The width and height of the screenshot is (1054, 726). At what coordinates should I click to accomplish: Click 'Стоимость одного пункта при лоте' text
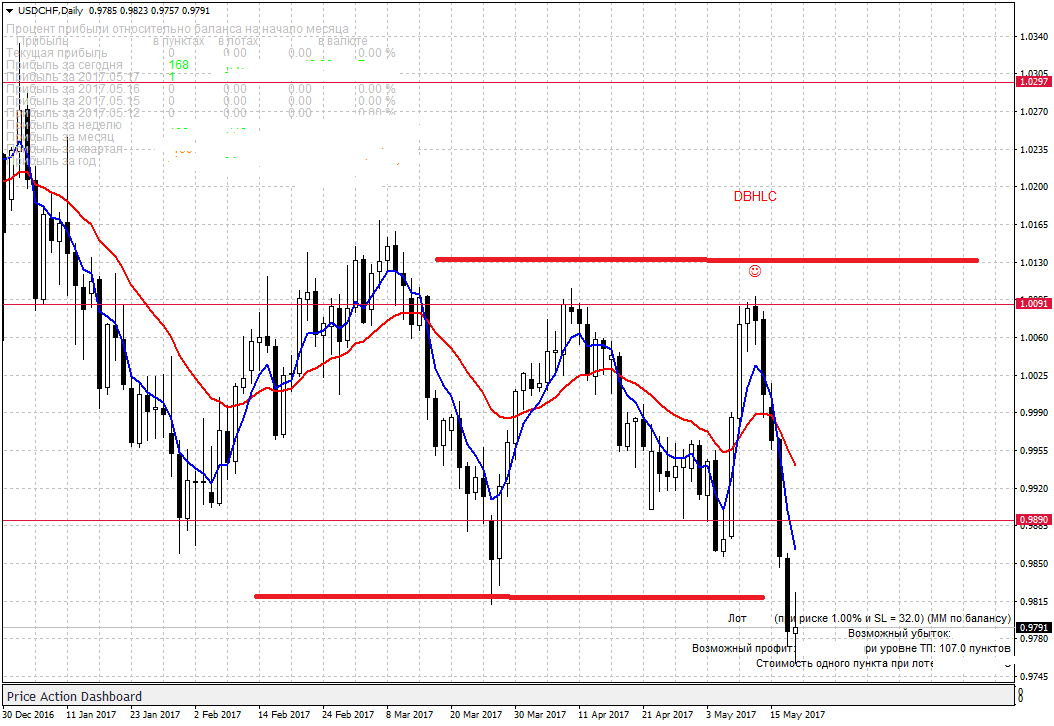point(844,663)
